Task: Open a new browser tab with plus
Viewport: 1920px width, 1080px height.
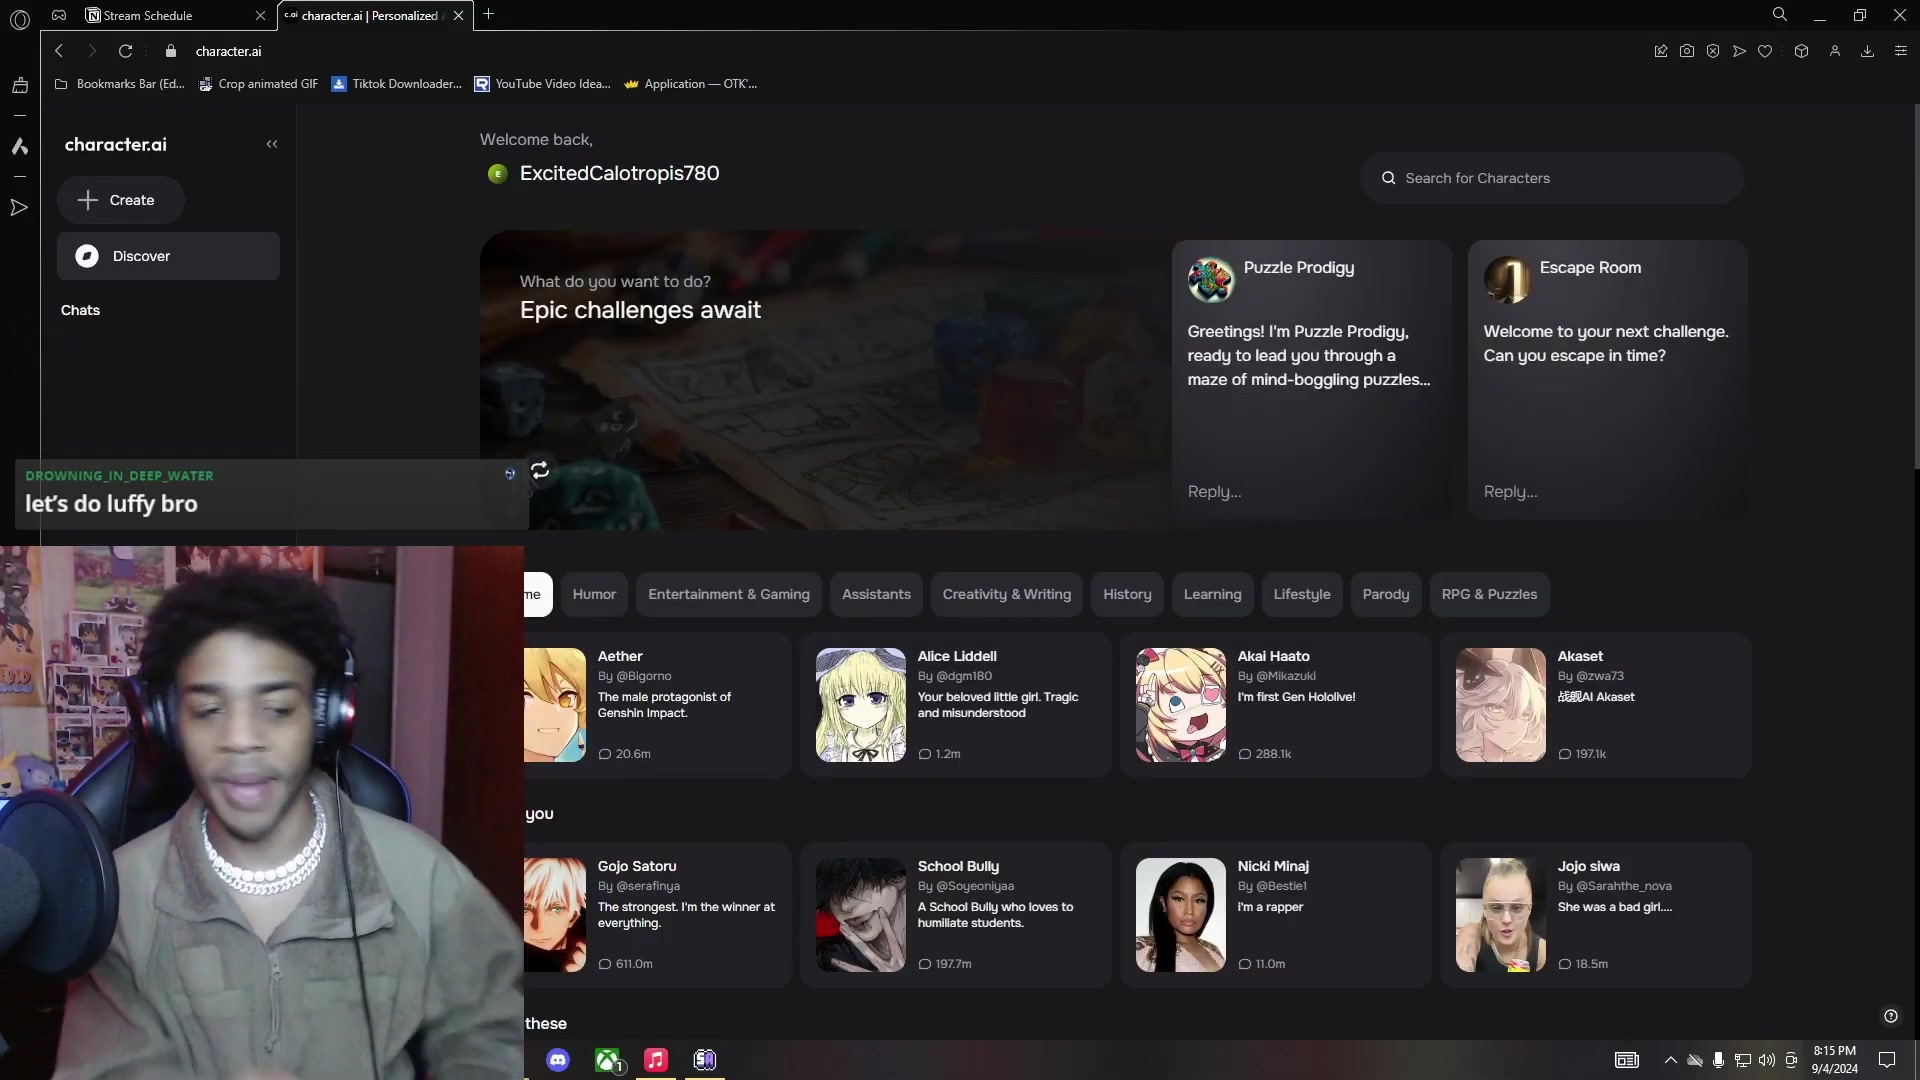Action: pyautogui.click(x=488, y=14)
